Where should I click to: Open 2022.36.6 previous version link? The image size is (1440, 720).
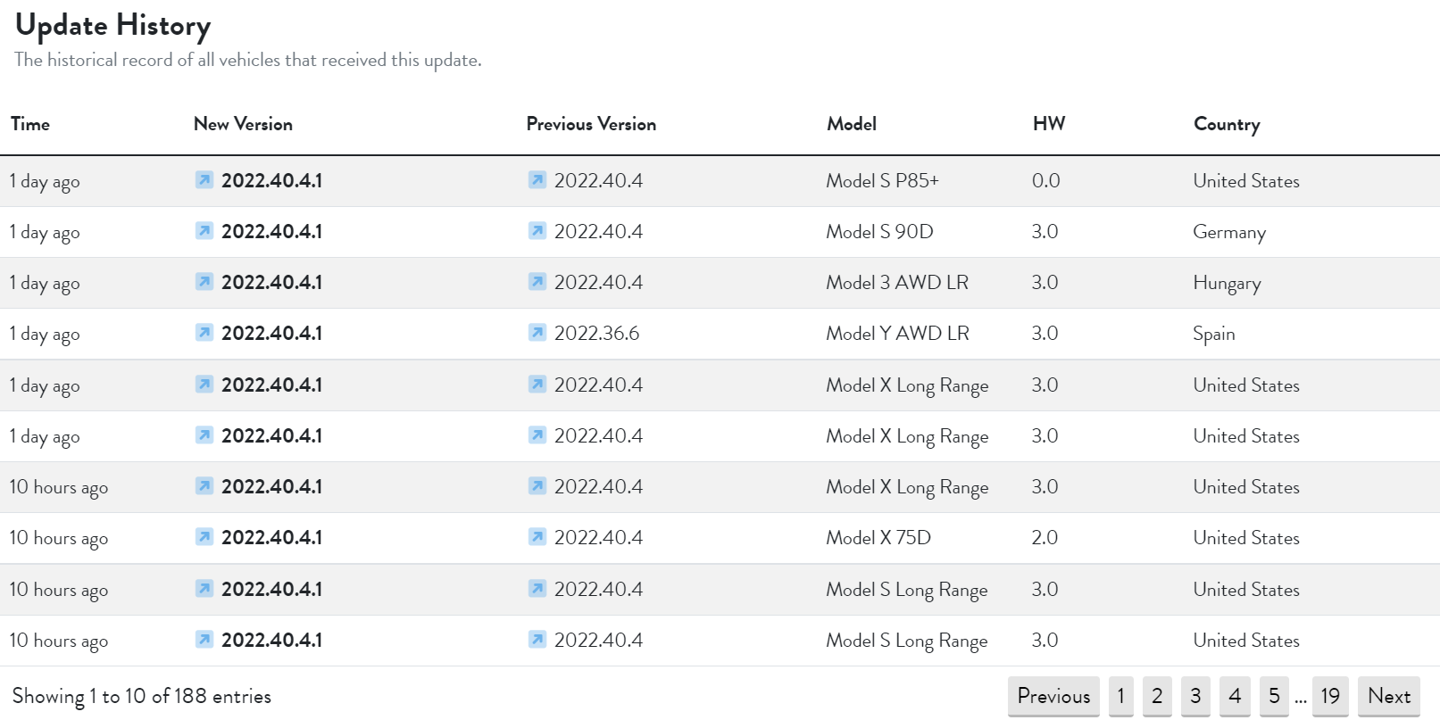pyautogui.click(x=597, y=333)
